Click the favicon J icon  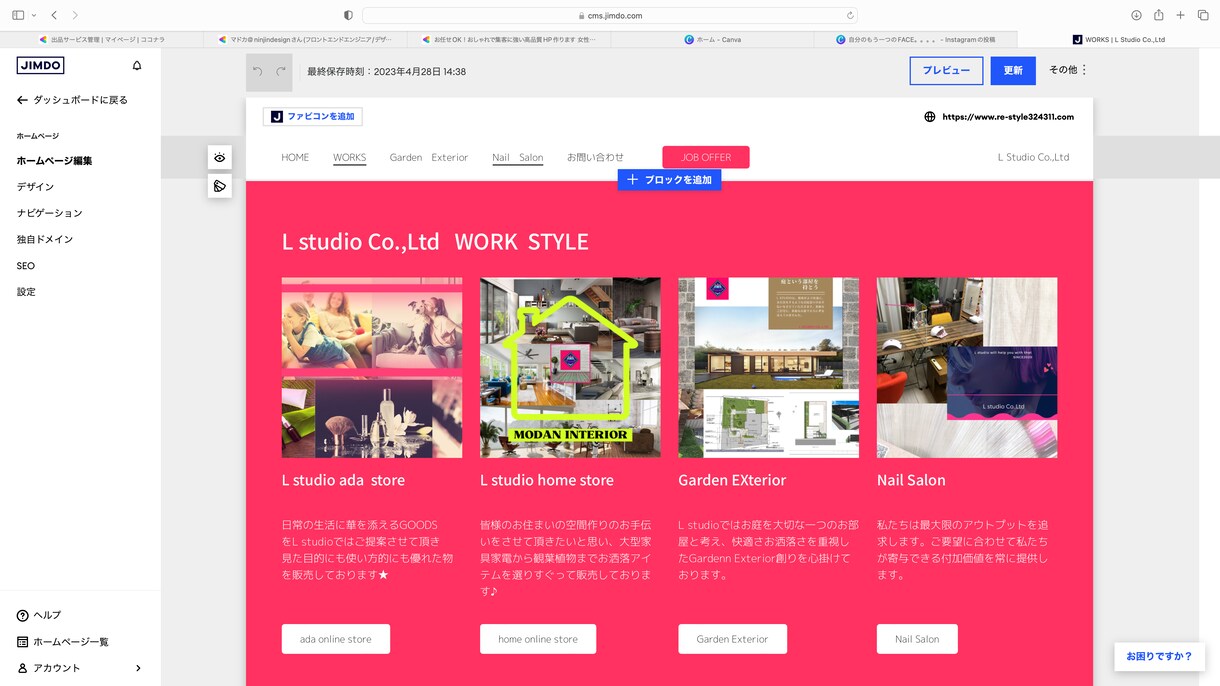click(277, 117)
